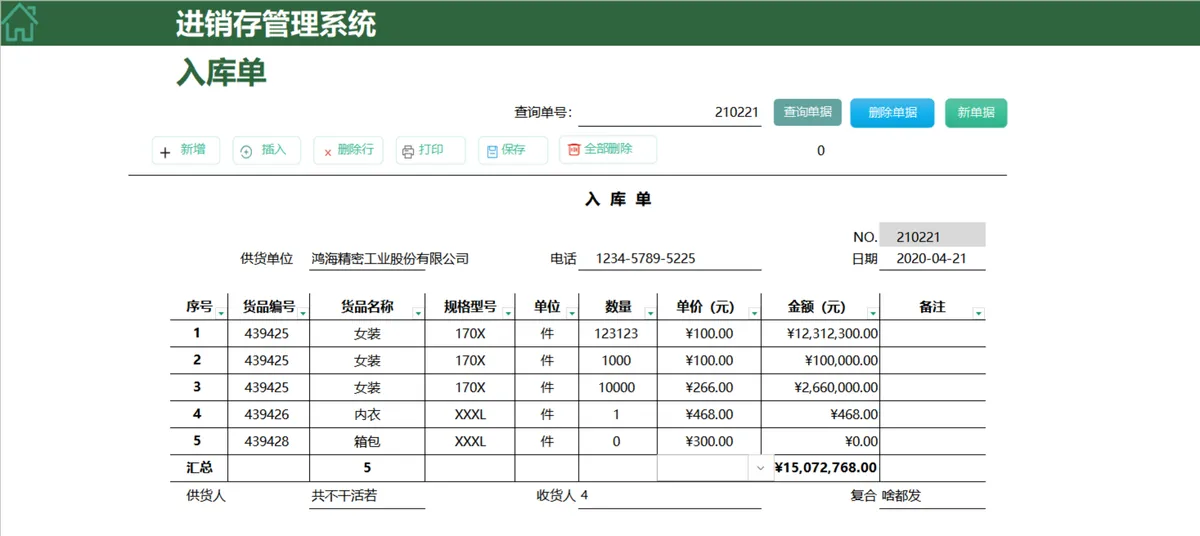
Task: Select quantity cell 123123
Action: [617, 334]
